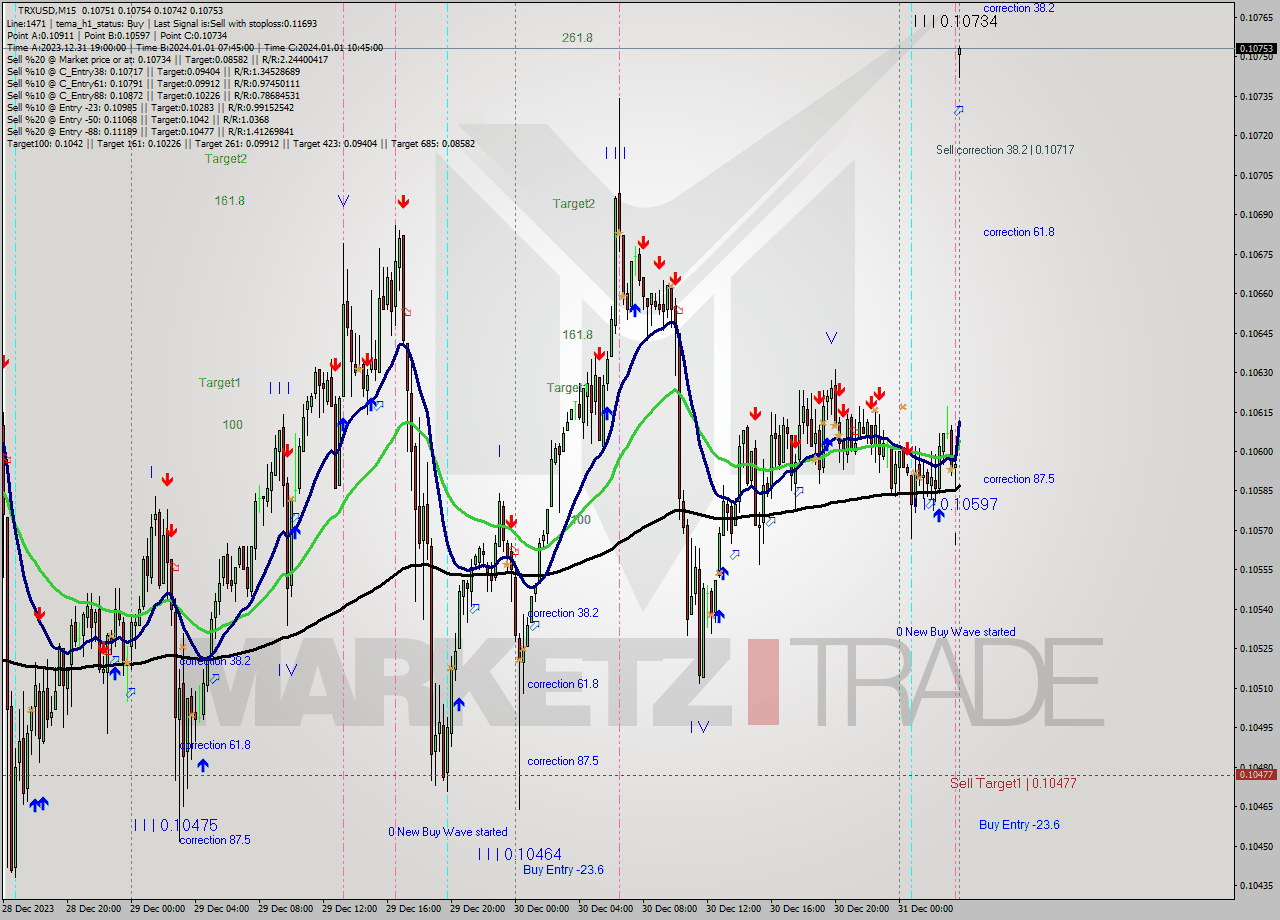Click the '30 Dec 00:00' time axis label
Screen dimensions: 1280x920
tap(541, 909)
